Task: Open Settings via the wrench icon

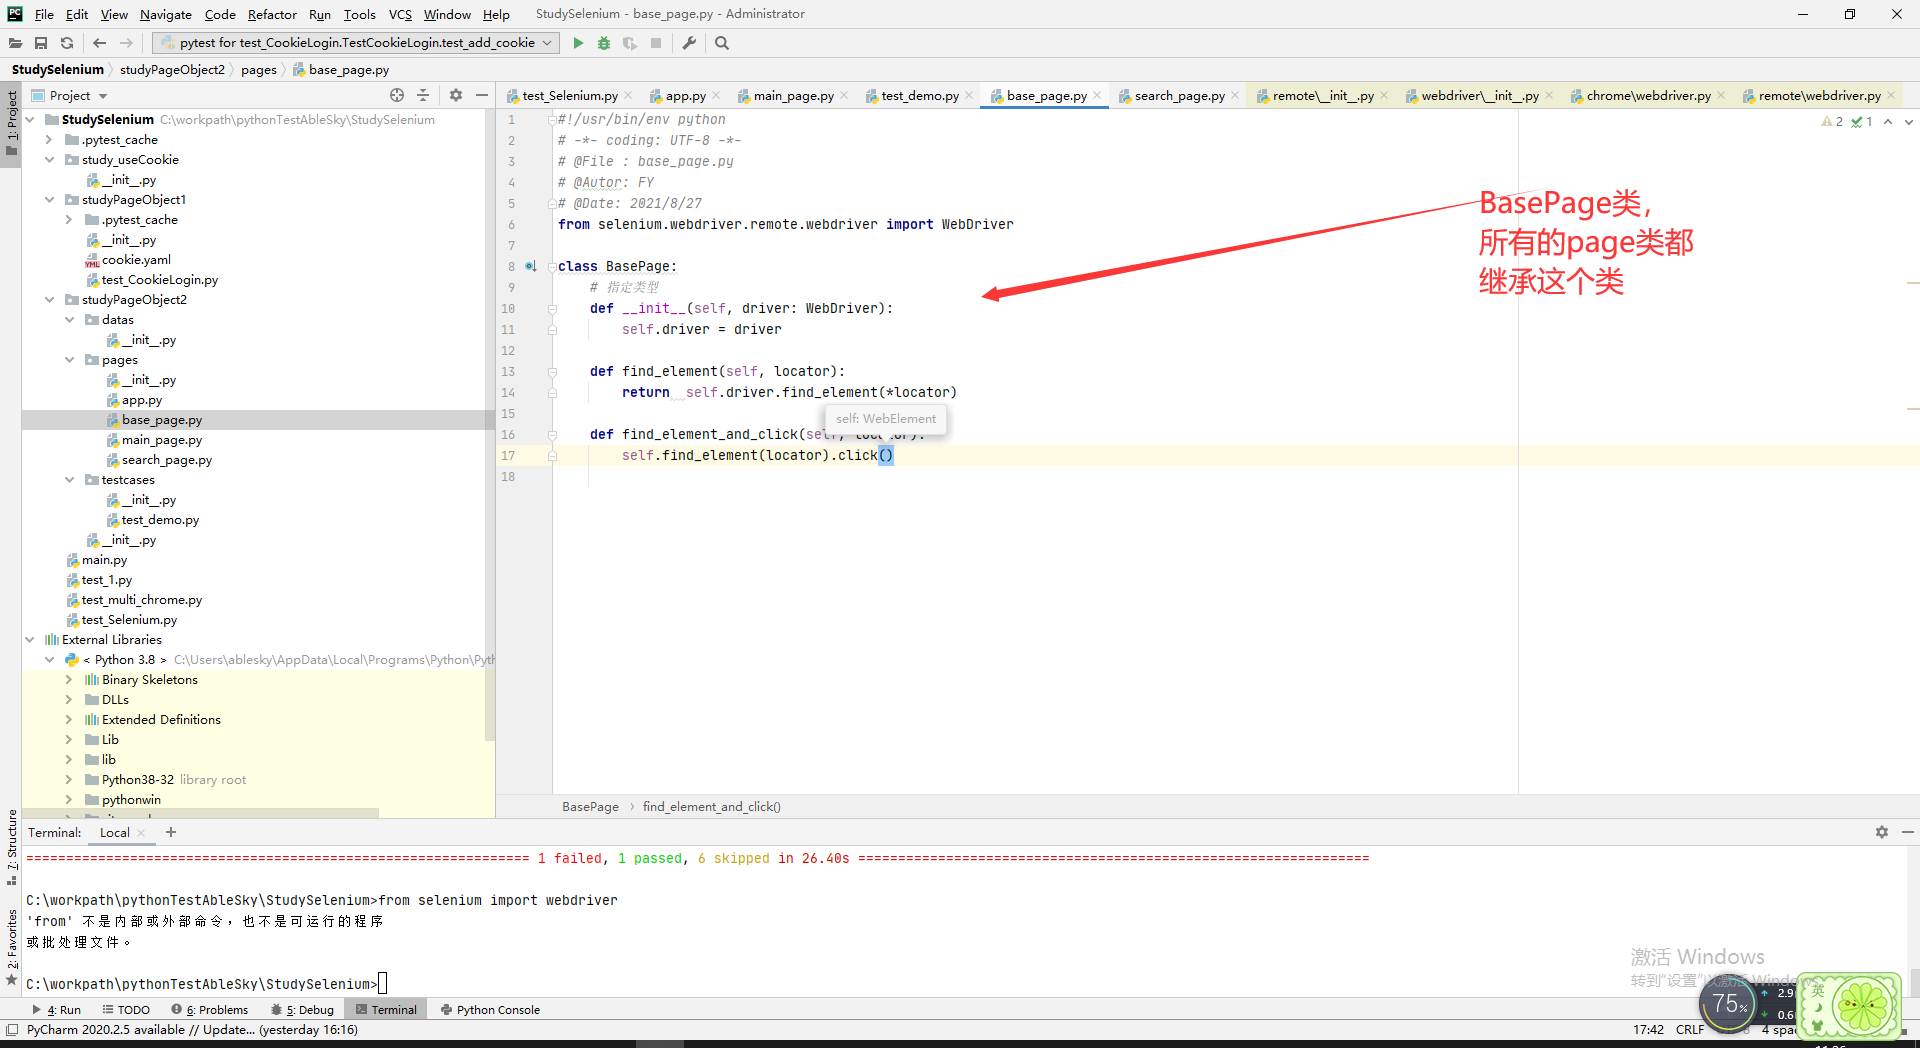Action: 689,43
